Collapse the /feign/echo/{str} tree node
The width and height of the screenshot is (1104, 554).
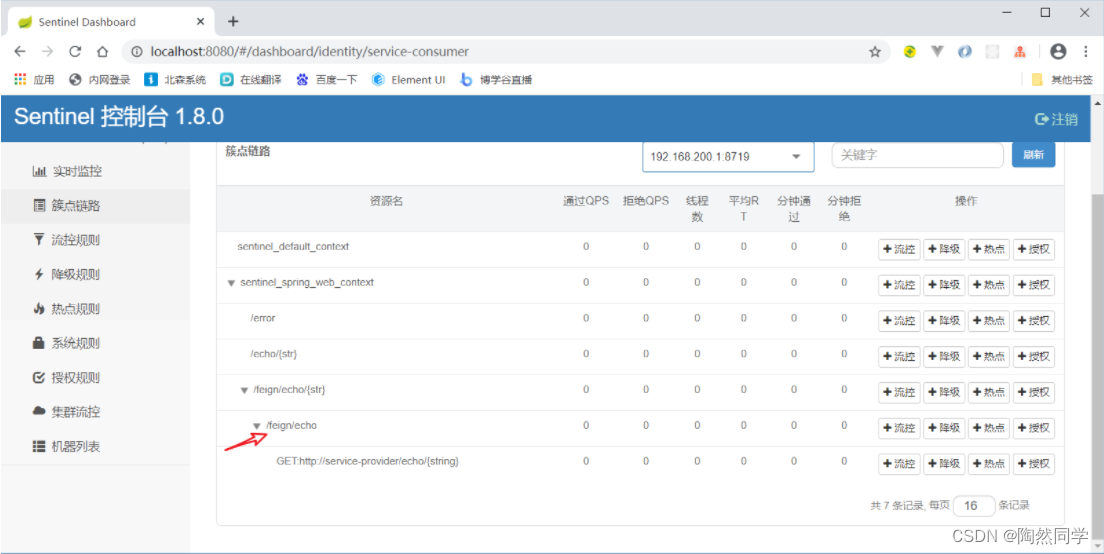click(x=244, y=390)
